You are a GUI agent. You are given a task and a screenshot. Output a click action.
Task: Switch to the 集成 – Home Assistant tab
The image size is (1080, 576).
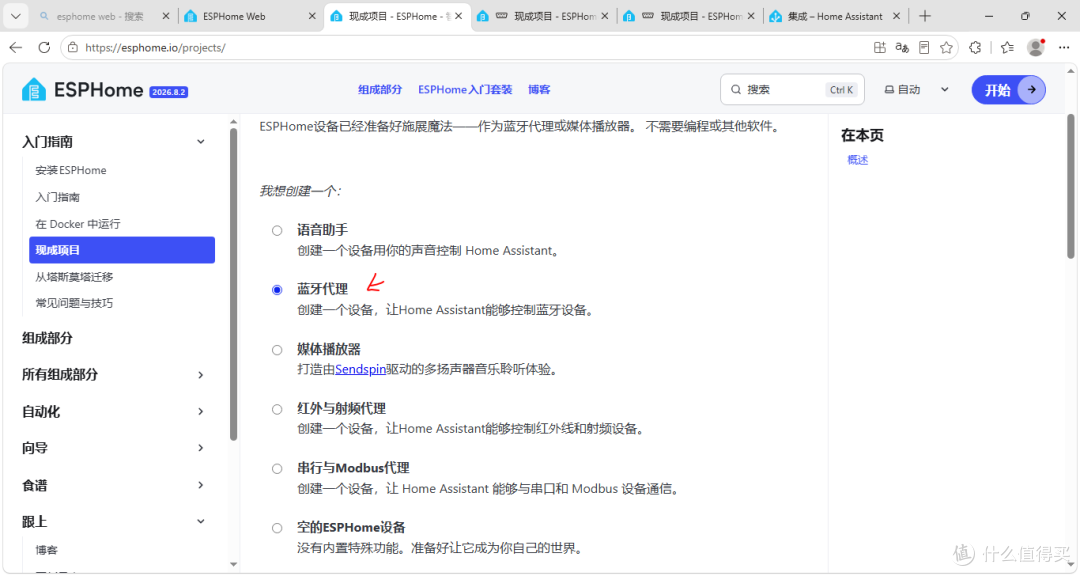tap(835, 16)
